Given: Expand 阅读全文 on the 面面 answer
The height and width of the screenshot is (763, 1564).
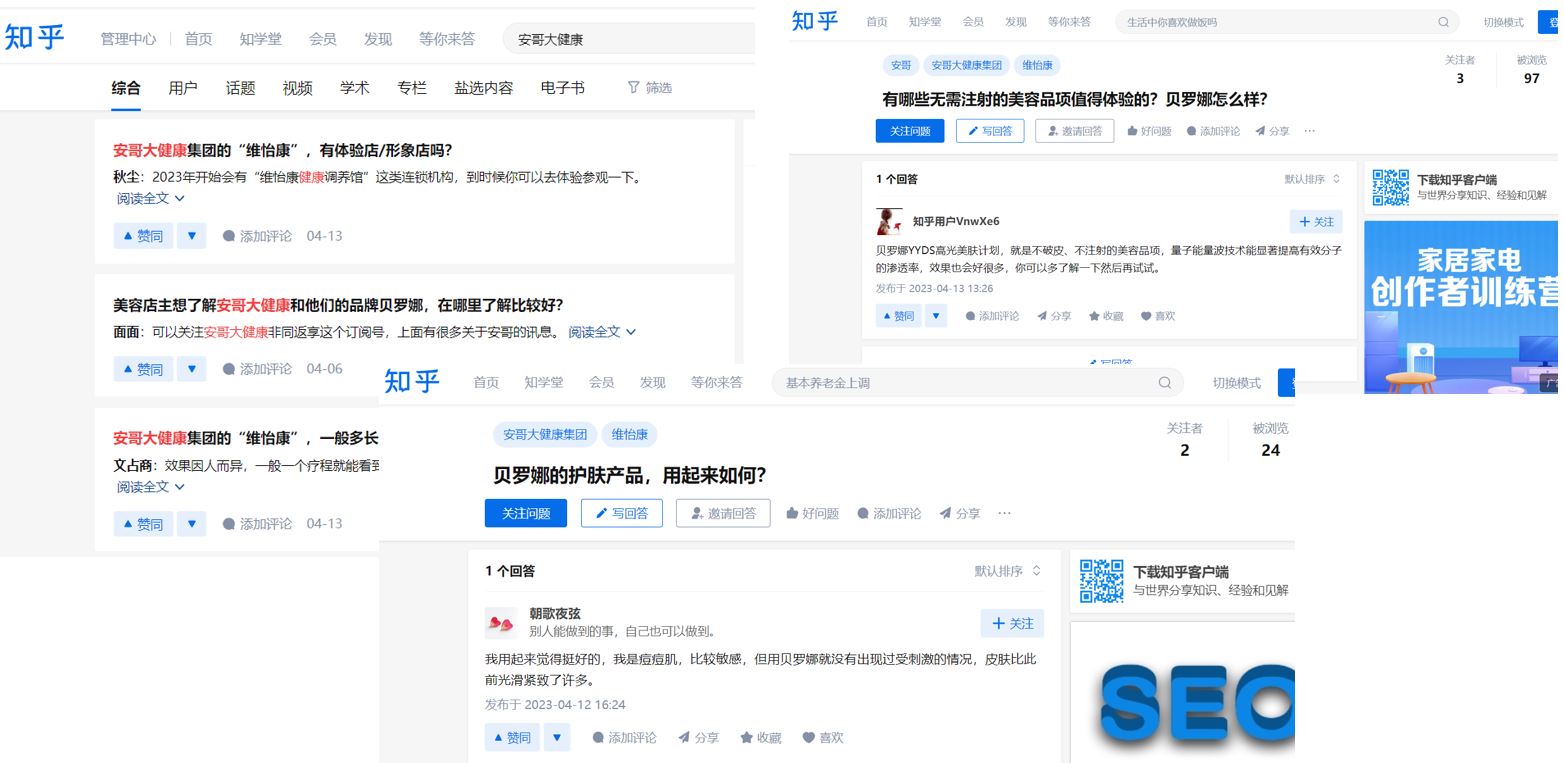Looking at the screenshot, I should 602,332.
